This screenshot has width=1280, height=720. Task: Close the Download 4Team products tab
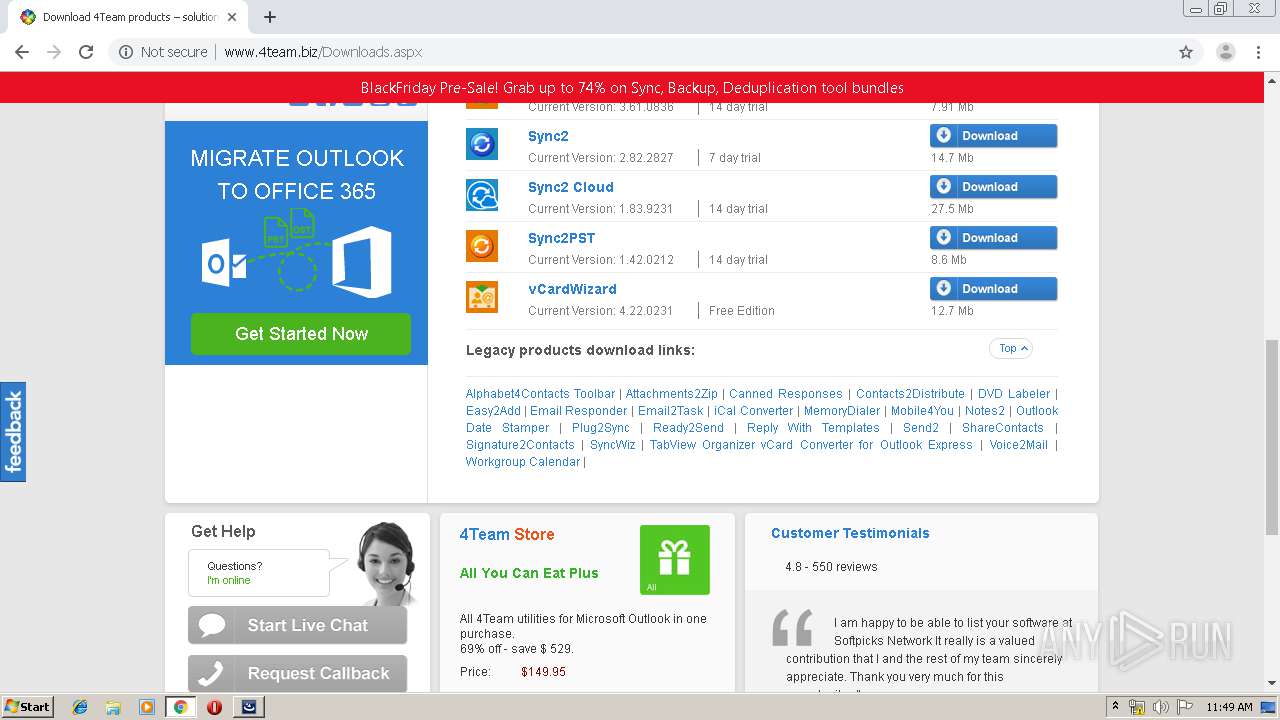coord(233,17)
